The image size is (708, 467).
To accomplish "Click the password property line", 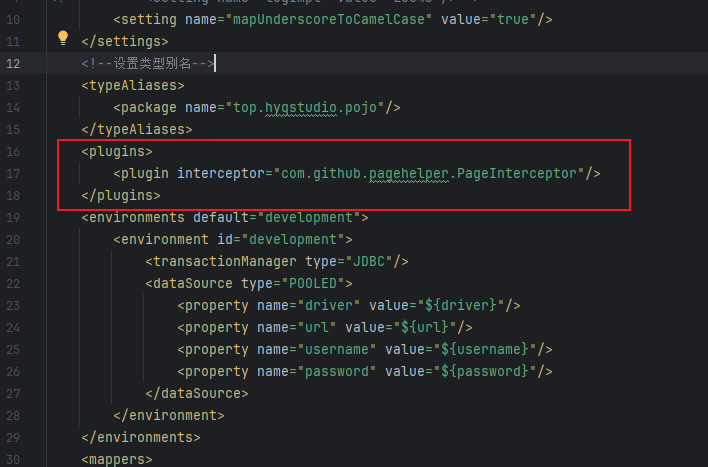I will [364, 372].
